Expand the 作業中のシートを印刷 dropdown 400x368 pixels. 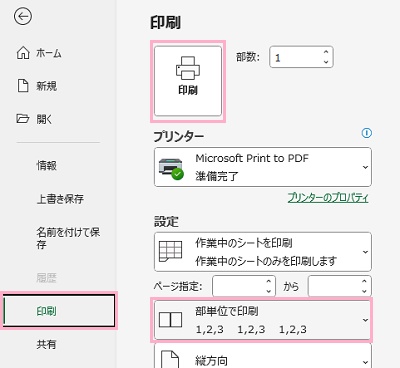tap(263, 252)
